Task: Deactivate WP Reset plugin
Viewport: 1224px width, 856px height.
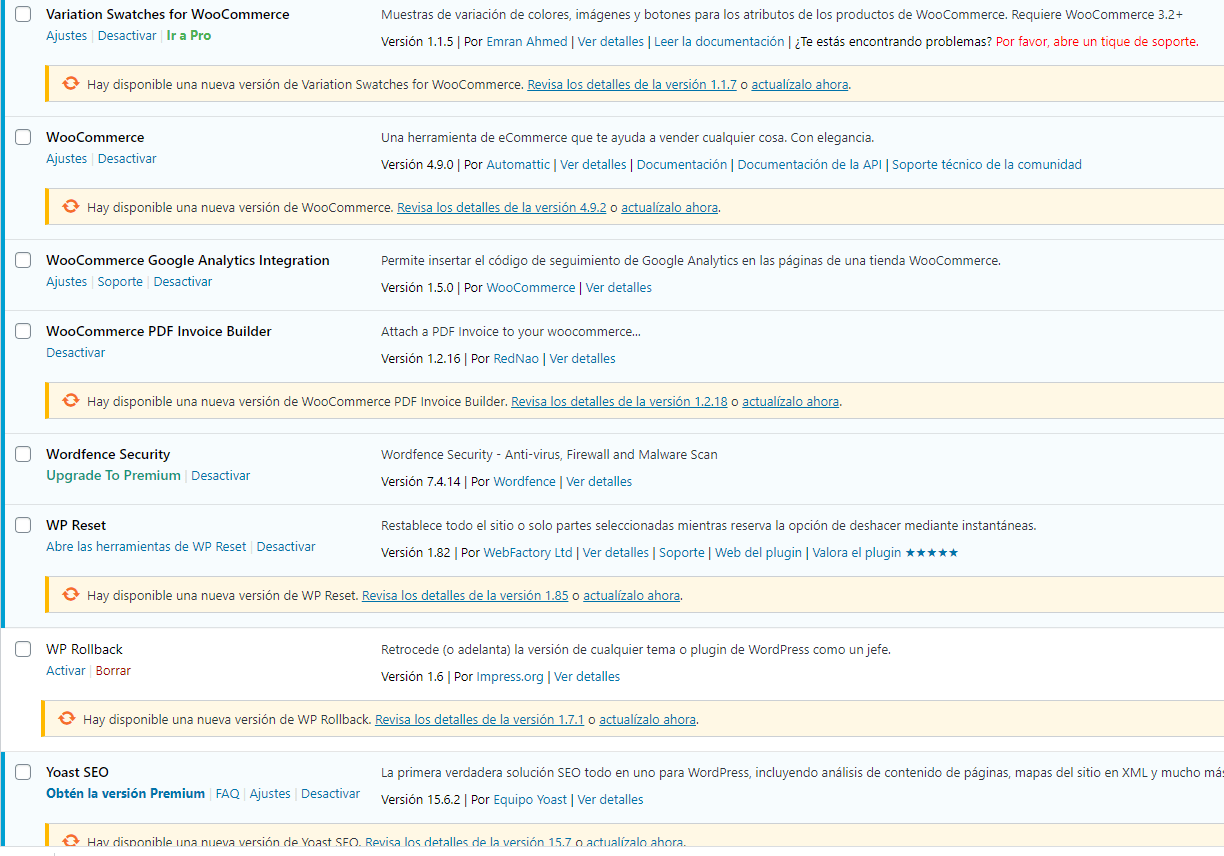Action: click(286, 547)
